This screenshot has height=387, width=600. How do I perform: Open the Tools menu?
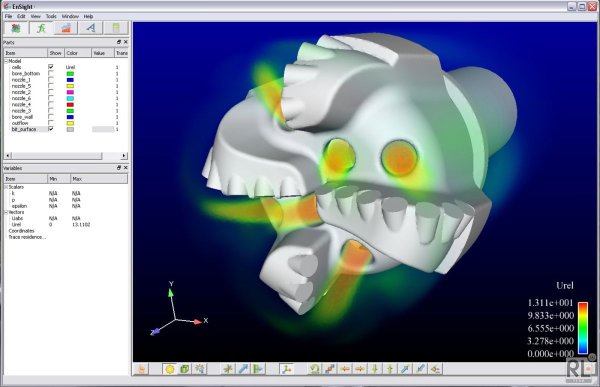point(51,16)
